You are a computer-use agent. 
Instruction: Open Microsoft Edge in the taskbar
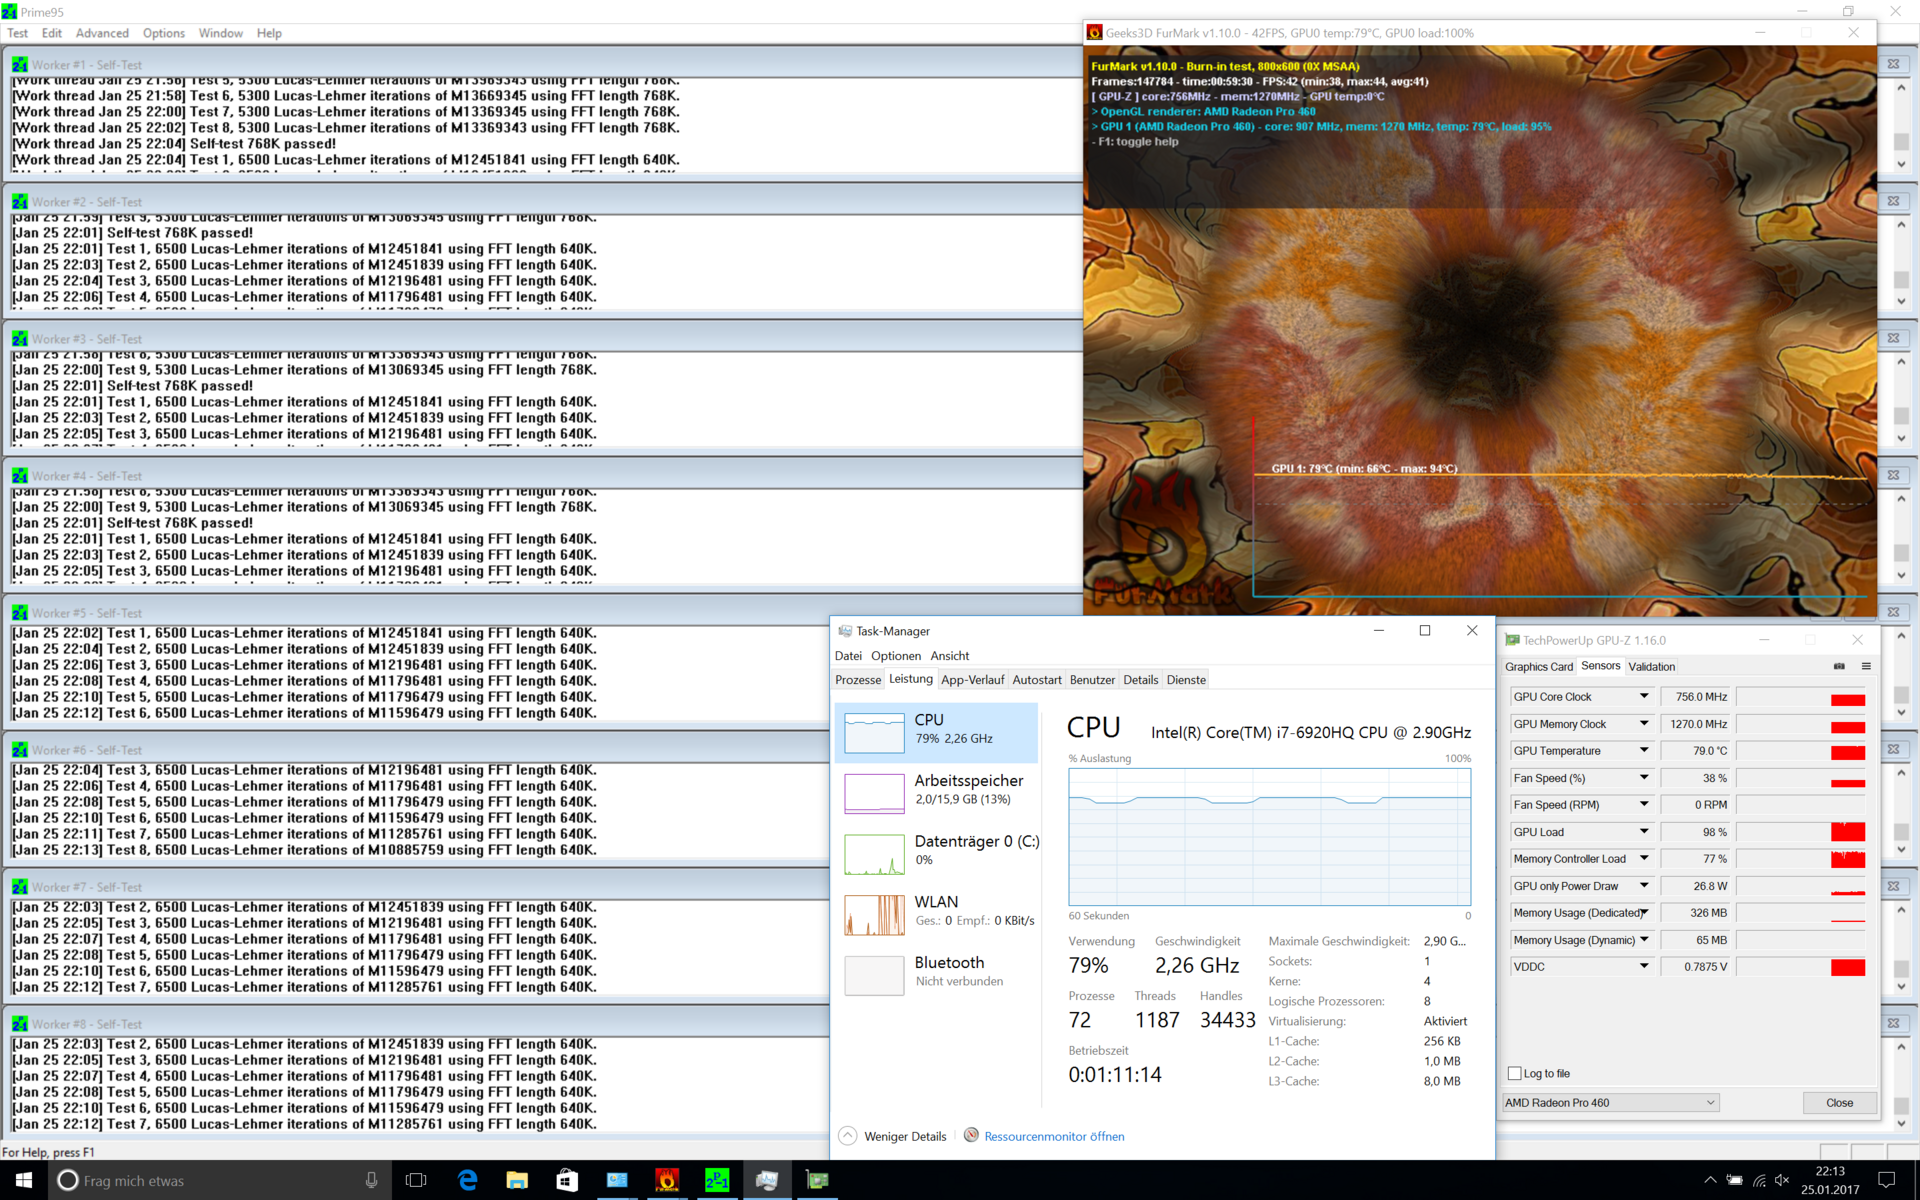[467, 1180]
